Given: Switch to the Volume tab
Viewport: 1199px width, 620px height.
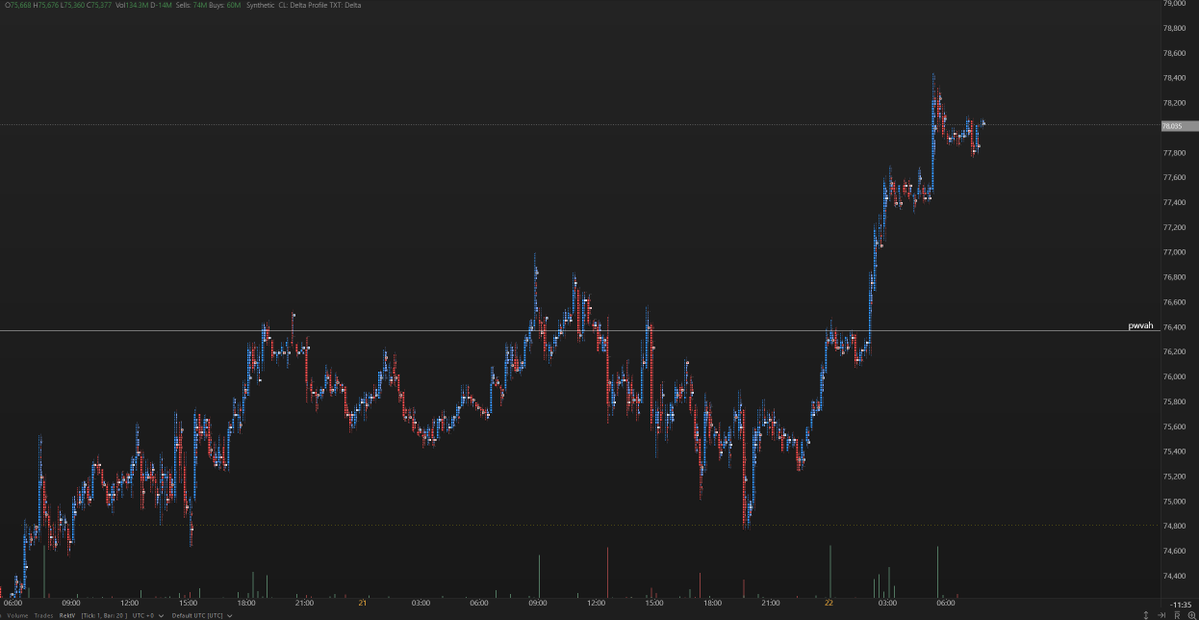Looking at the screenshot, I should click(18, 615).
